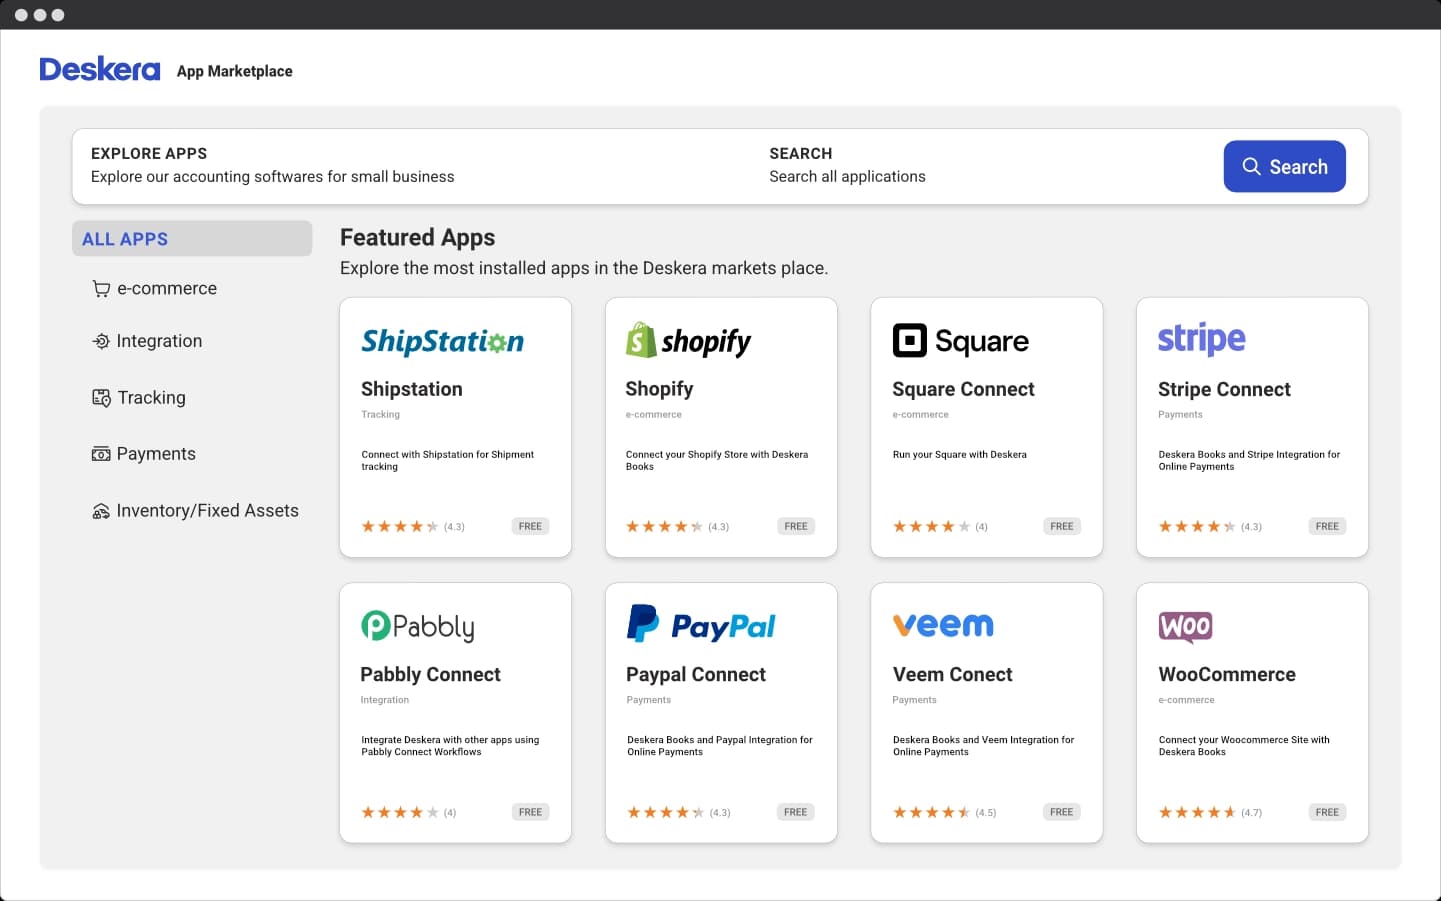Click the Inventory/Fixed Assets icon
The image size is (1441, 901).
point(101,511)
